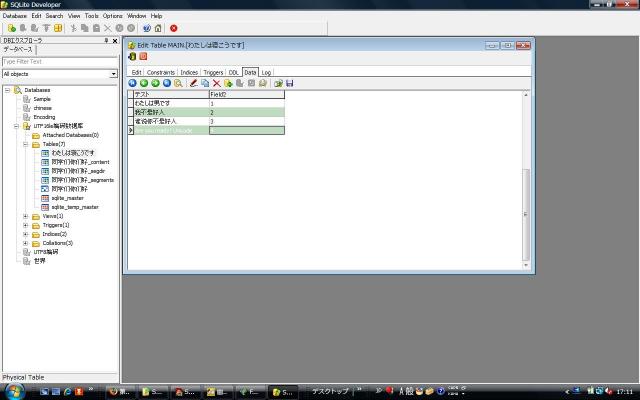
Task: Click the red pencil edit record icon
Action: (193, 83)
